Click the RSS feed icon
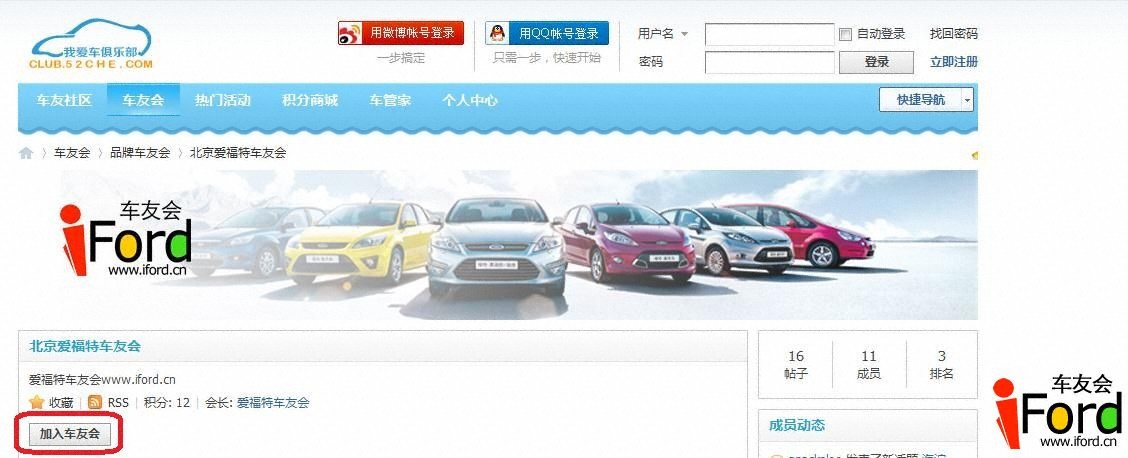This screenshot has width=1128, height=458. pos(94,403)
